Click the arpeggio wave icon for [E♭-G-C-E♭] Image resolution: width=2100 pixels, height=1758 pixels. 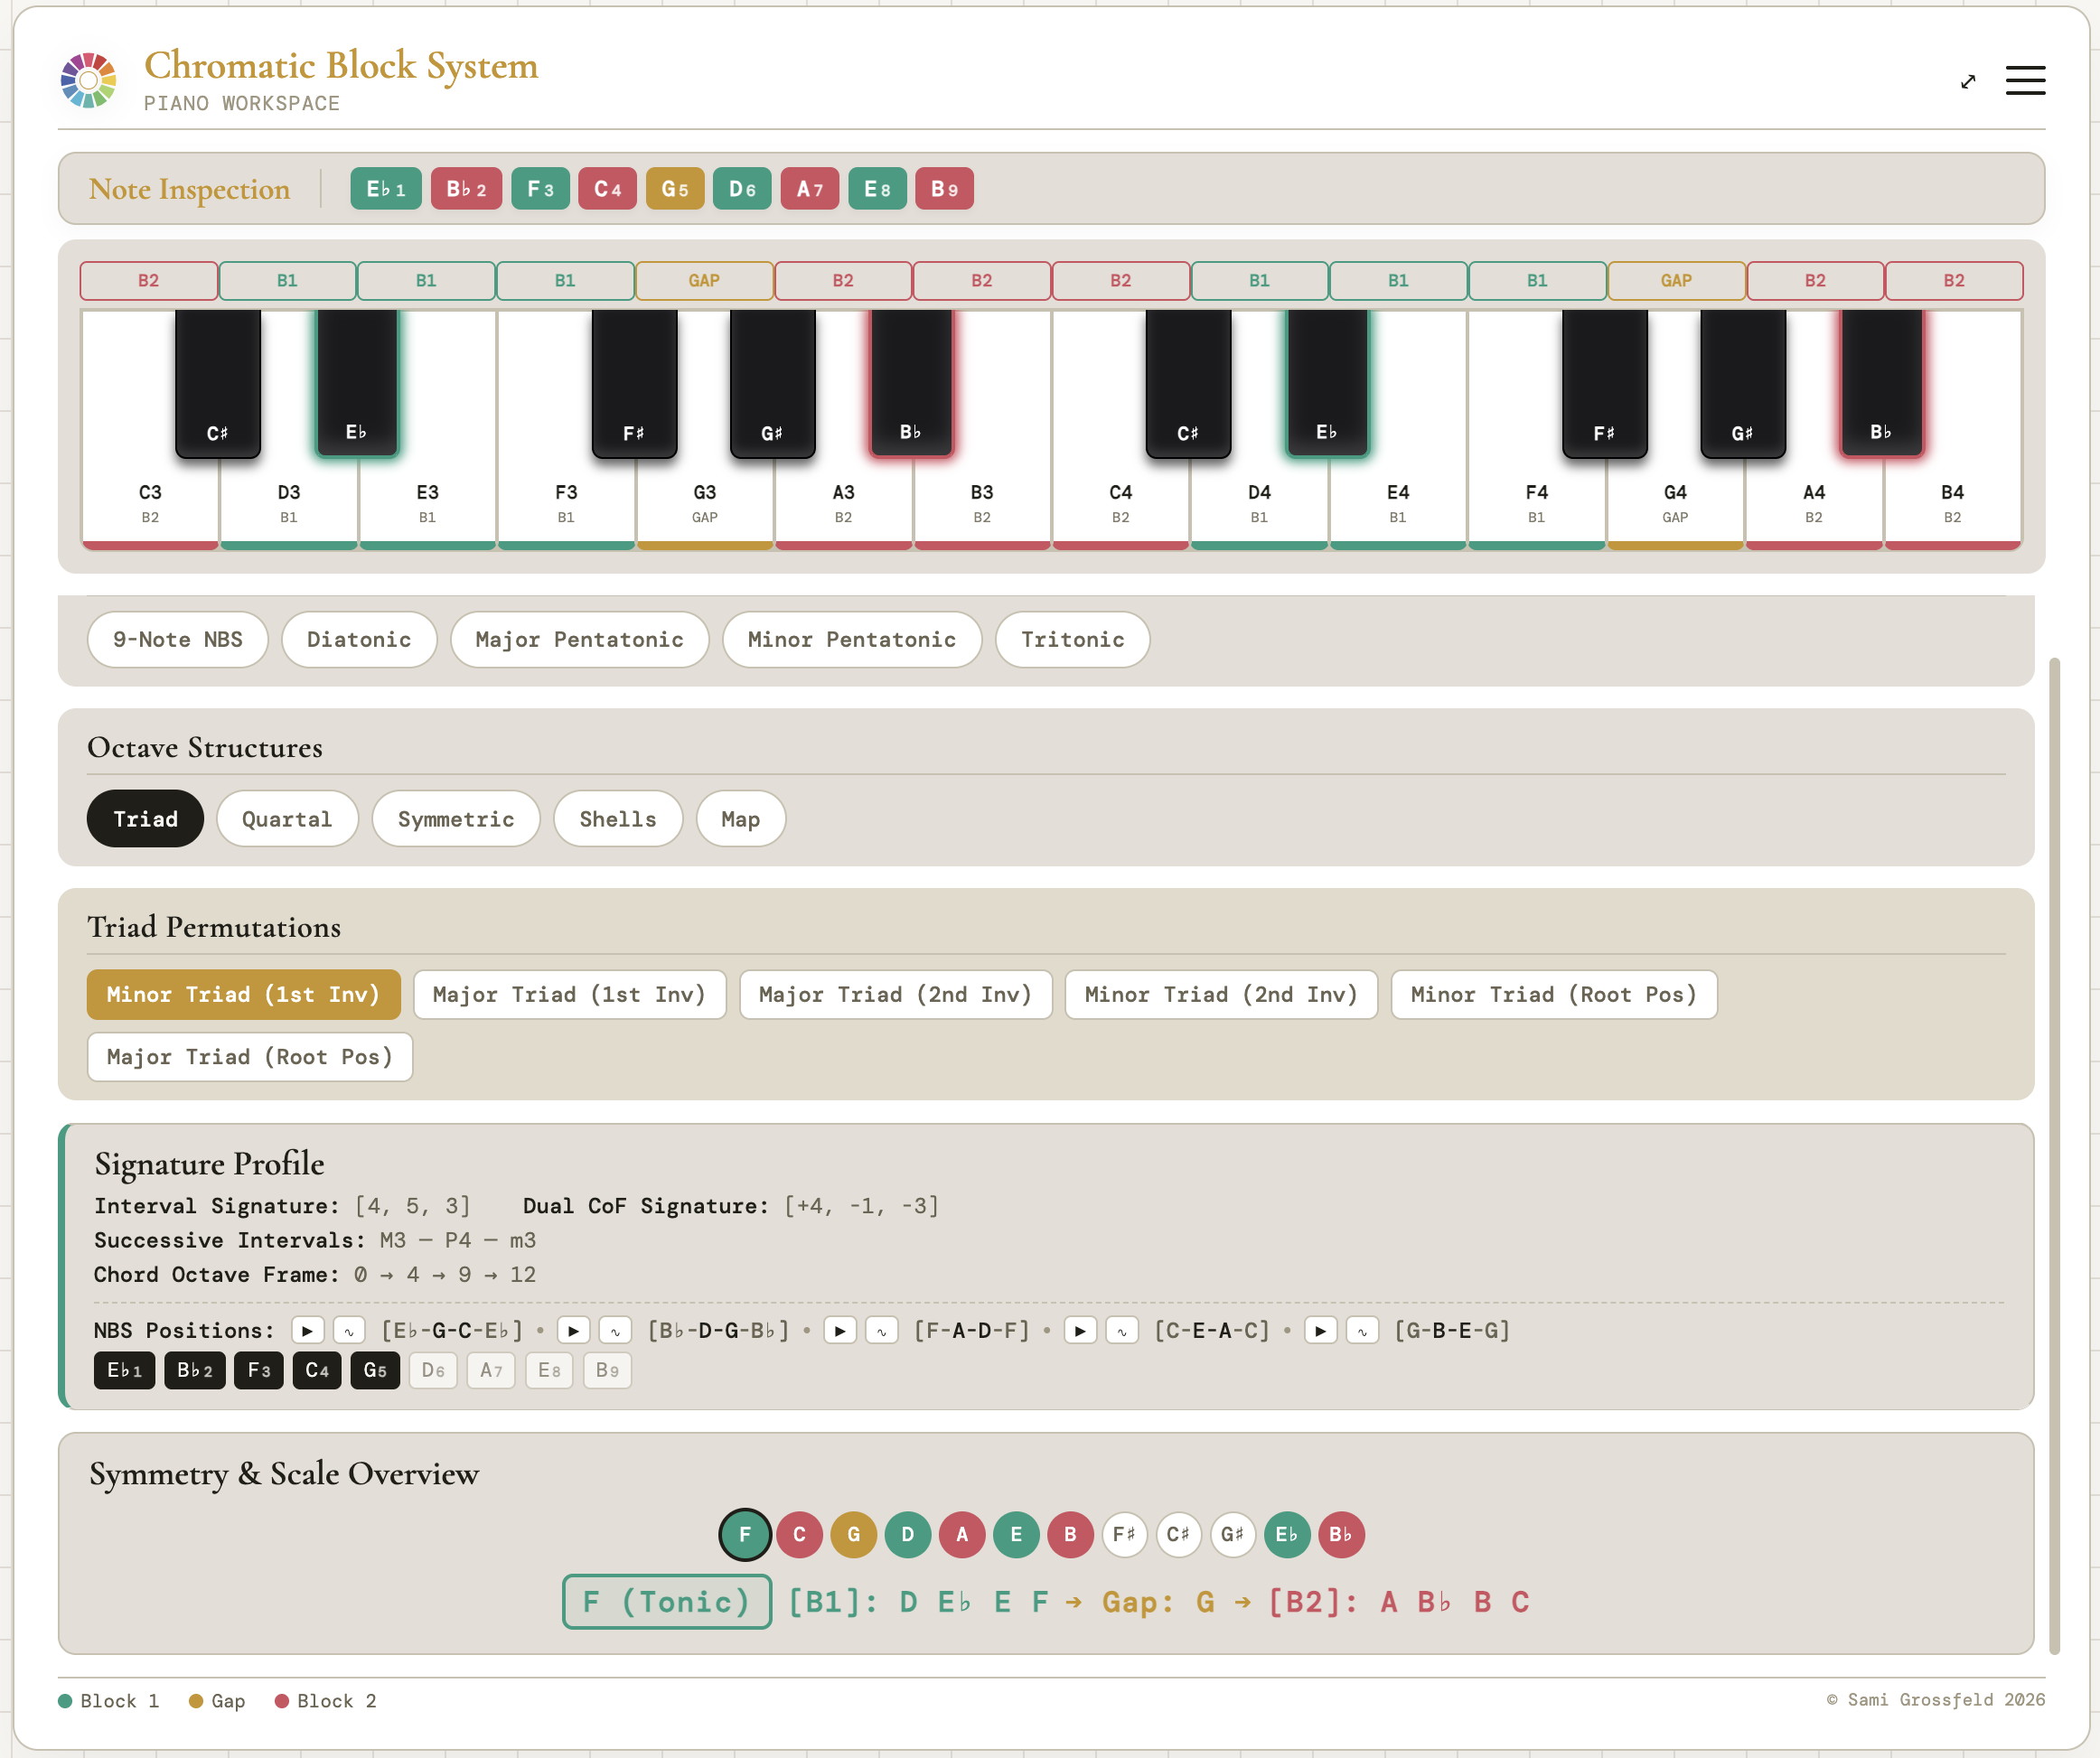click(x=349, y=1330)
